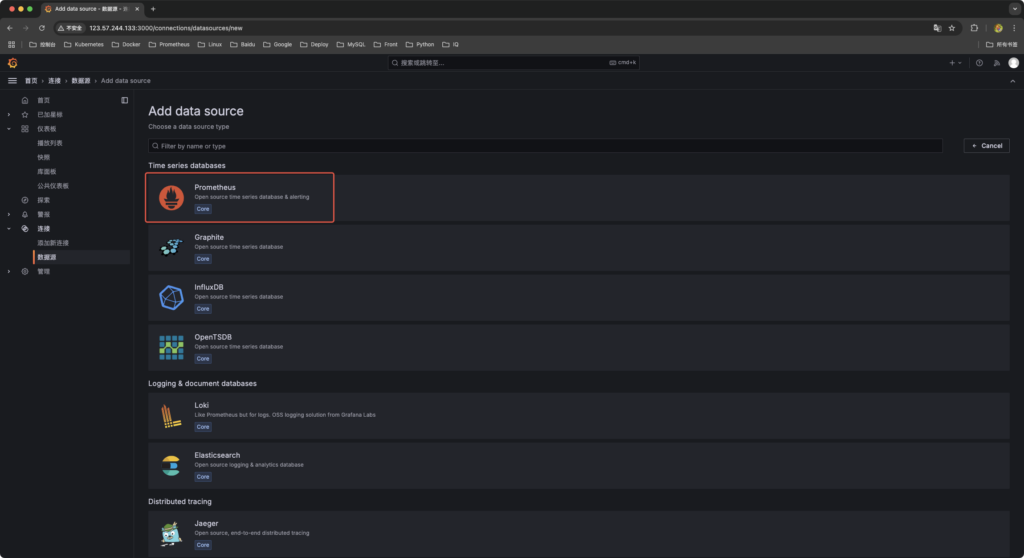Toggle the hamburger navigation menu
Viewport: 1024px width, 558px height.
click(12, 80)
